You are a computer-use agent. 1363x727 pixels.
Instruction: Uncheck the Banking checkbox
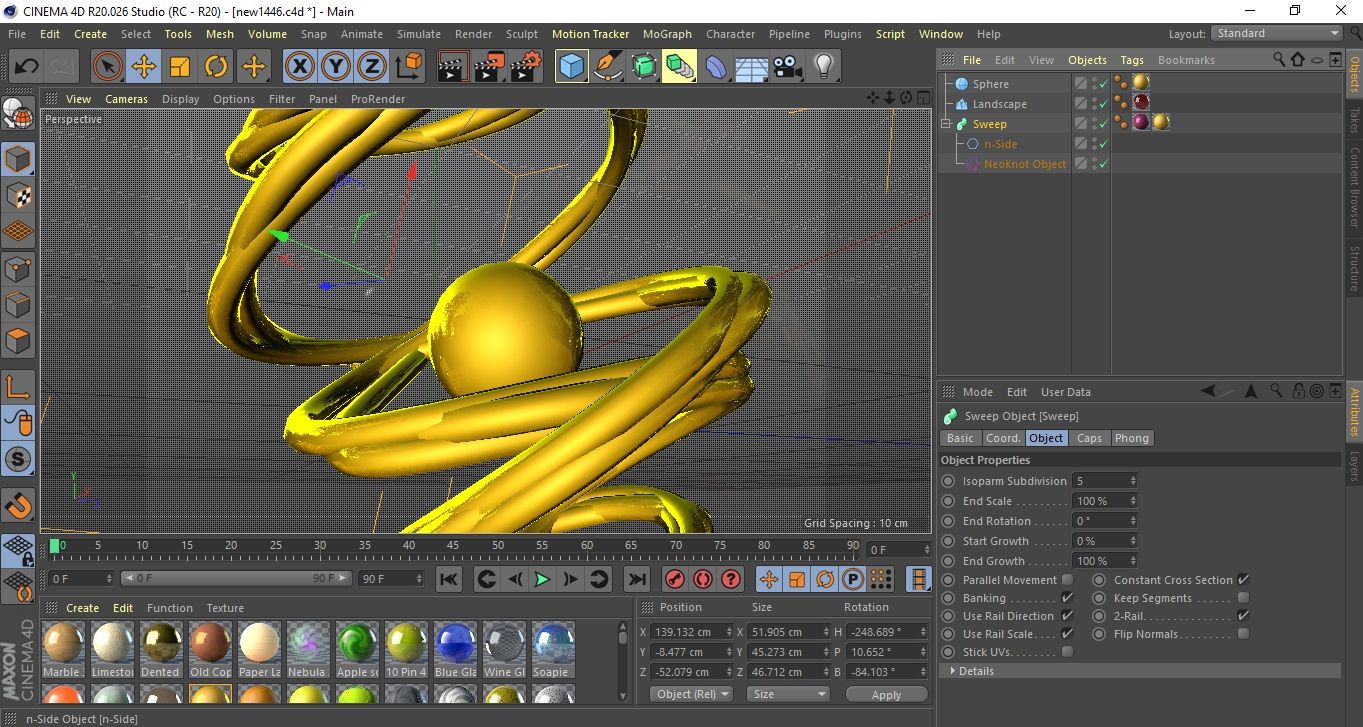click(1067, 598)
